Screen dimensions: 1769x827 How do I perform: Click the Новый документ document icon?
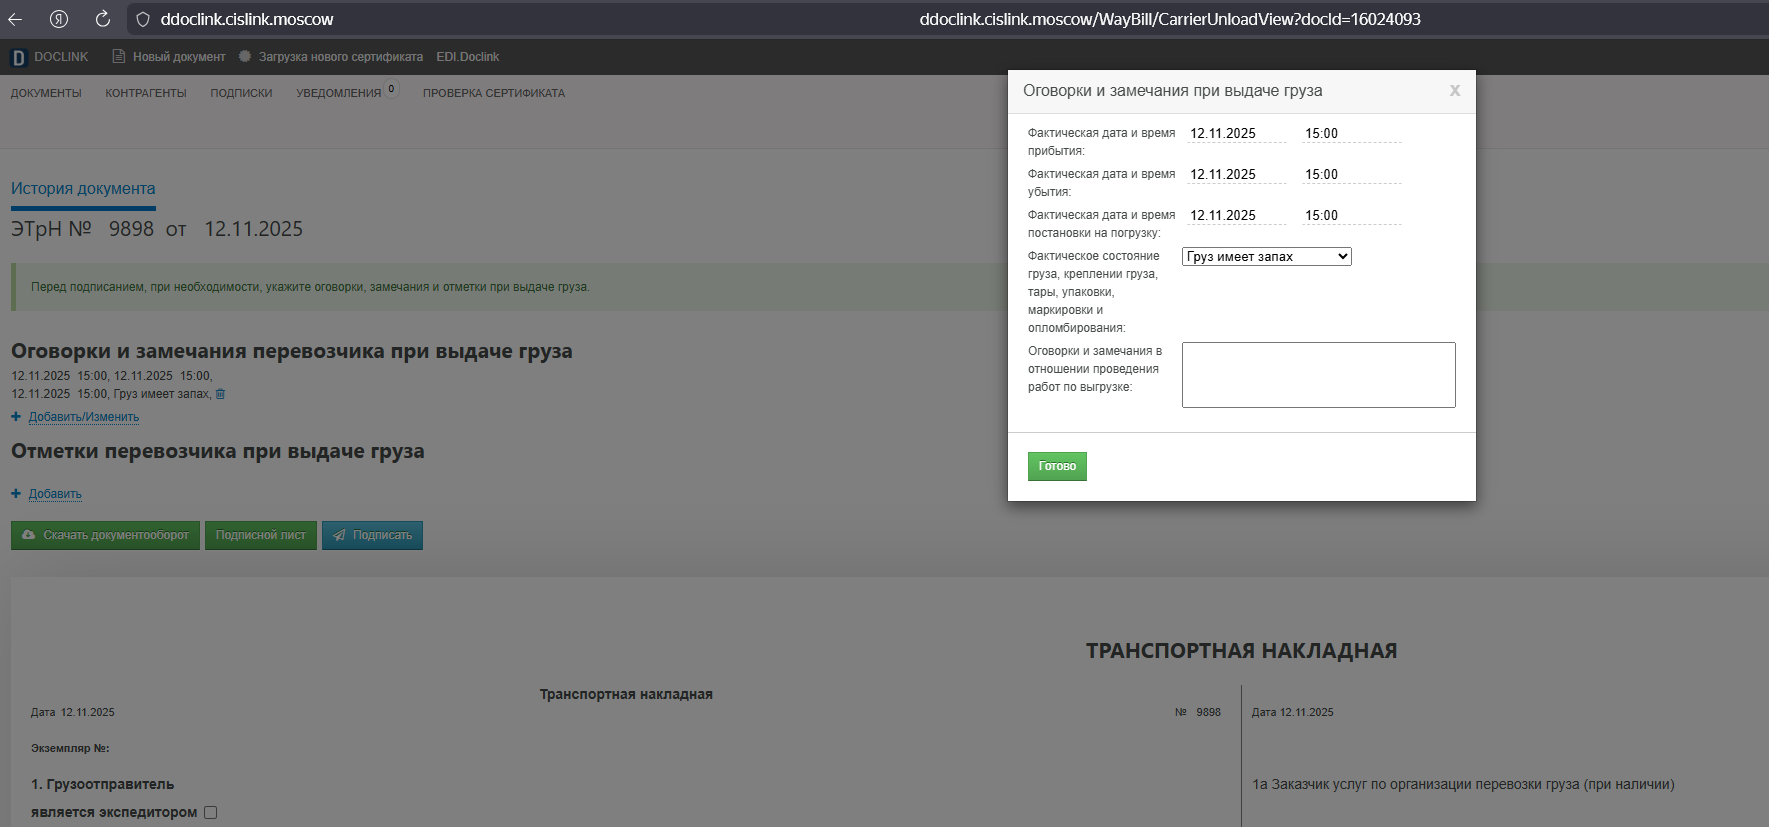(119, 57)
